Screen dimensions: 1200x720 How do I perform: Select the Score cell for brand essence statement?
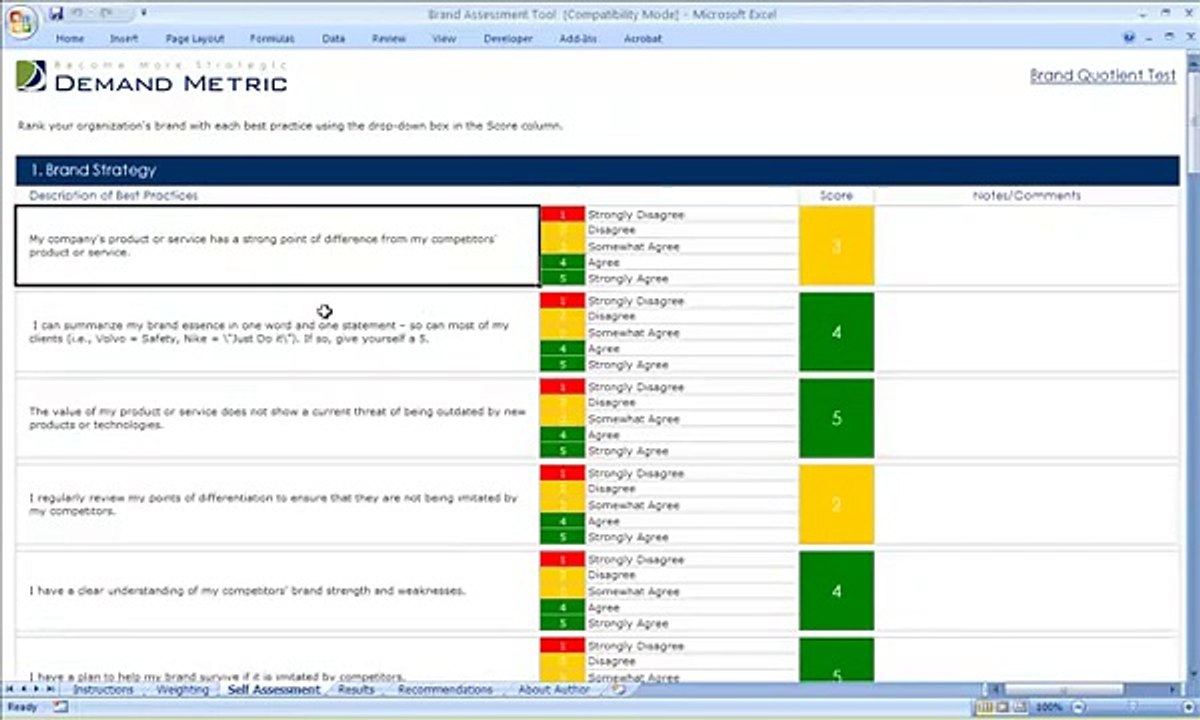(837, 332)
